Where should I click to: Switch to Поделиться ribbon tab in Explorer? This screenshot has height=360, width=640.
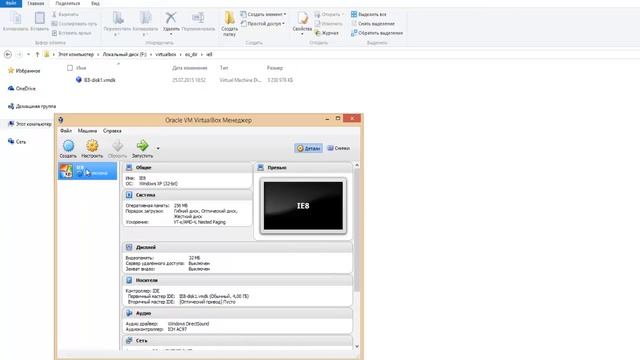click(x=67, y=3)
